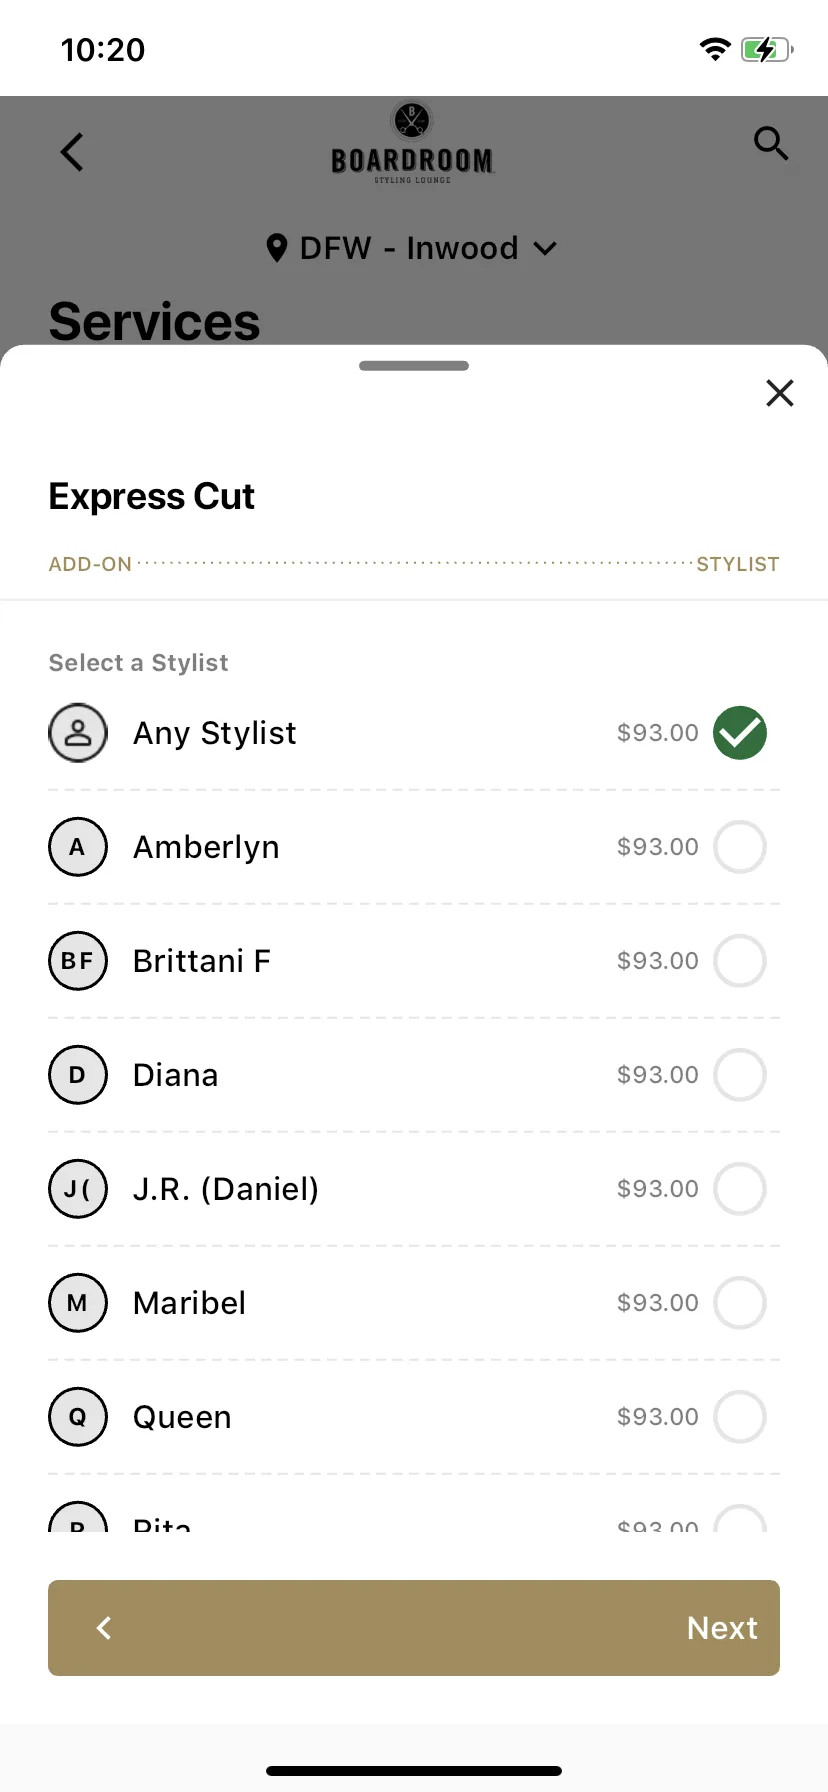Expand the location chevron next to Inwood
828x1792 pixels.
tap(545, 249)
